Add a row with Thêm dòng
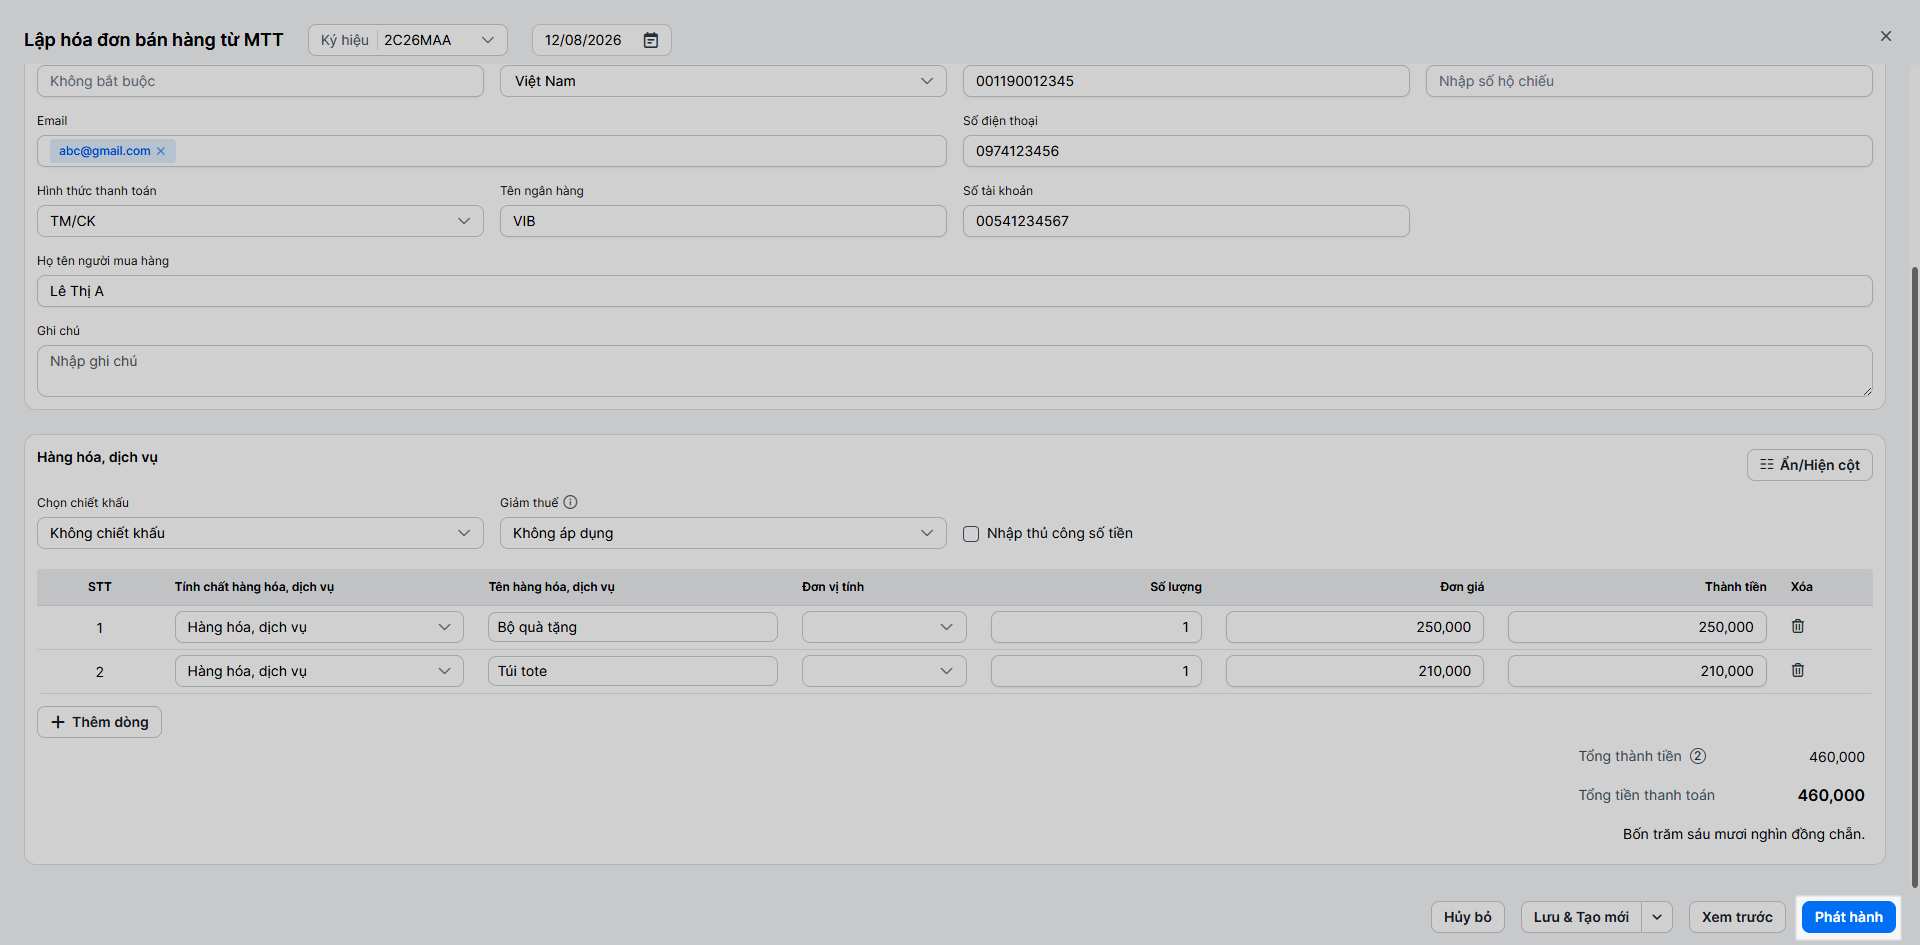 [x=99, y=722]
